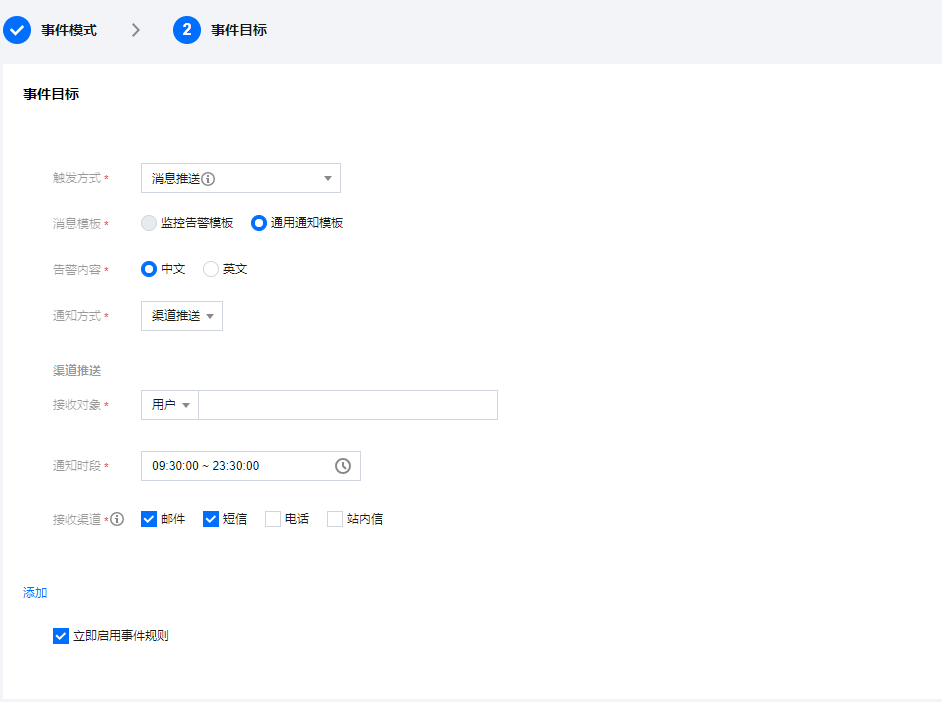This screenshot has width=942, height=702.
Task: Select the 监控告警模板 radio option
Action: pyautogui.click(x=149, y=223)
